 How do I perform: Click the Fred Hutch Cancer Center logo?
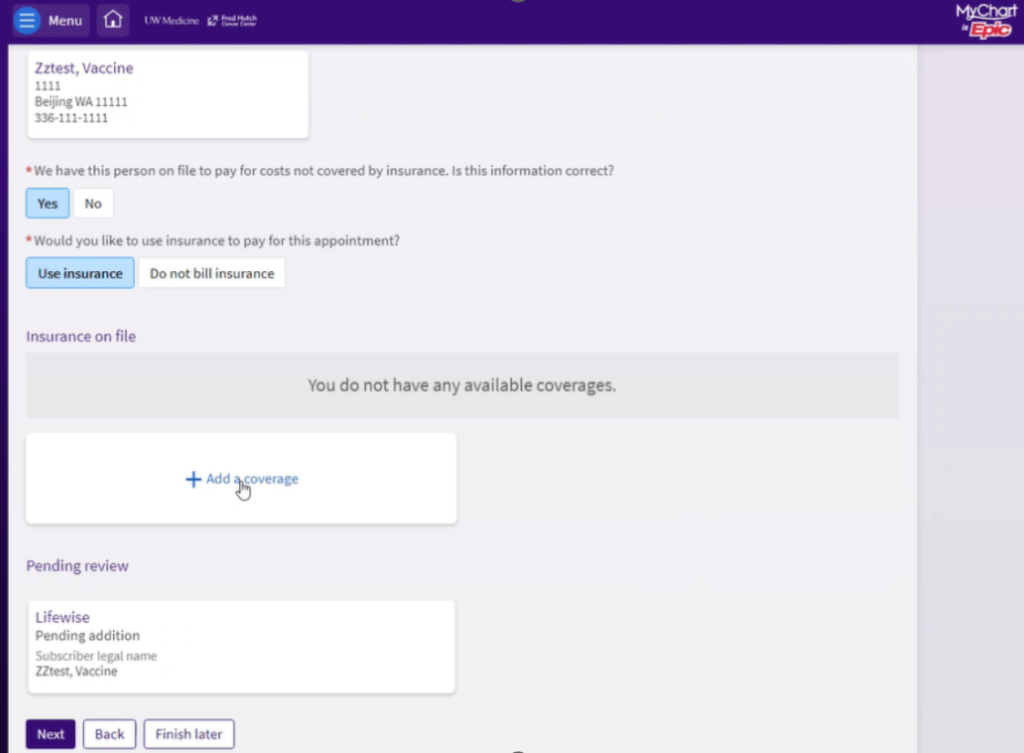pyautogui.click(x=232, y=20)
